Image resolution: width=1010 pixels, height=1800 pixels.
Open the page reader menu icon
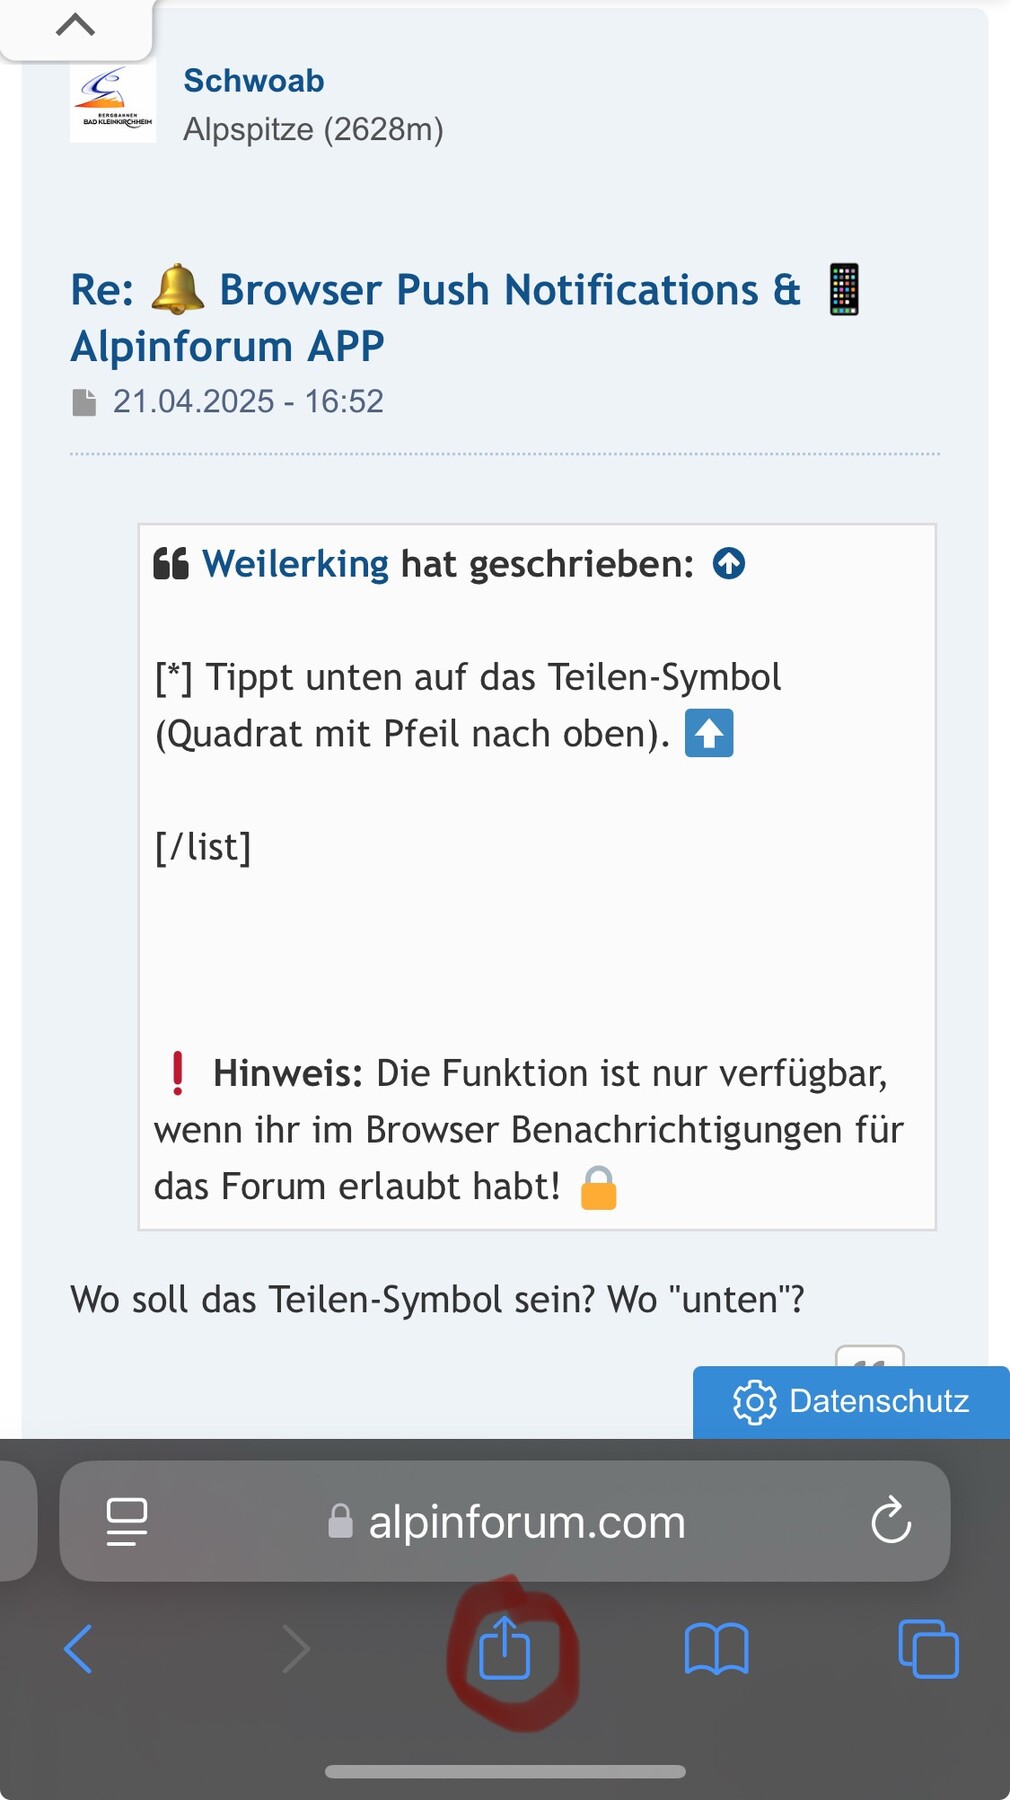tap(127, 1521)
